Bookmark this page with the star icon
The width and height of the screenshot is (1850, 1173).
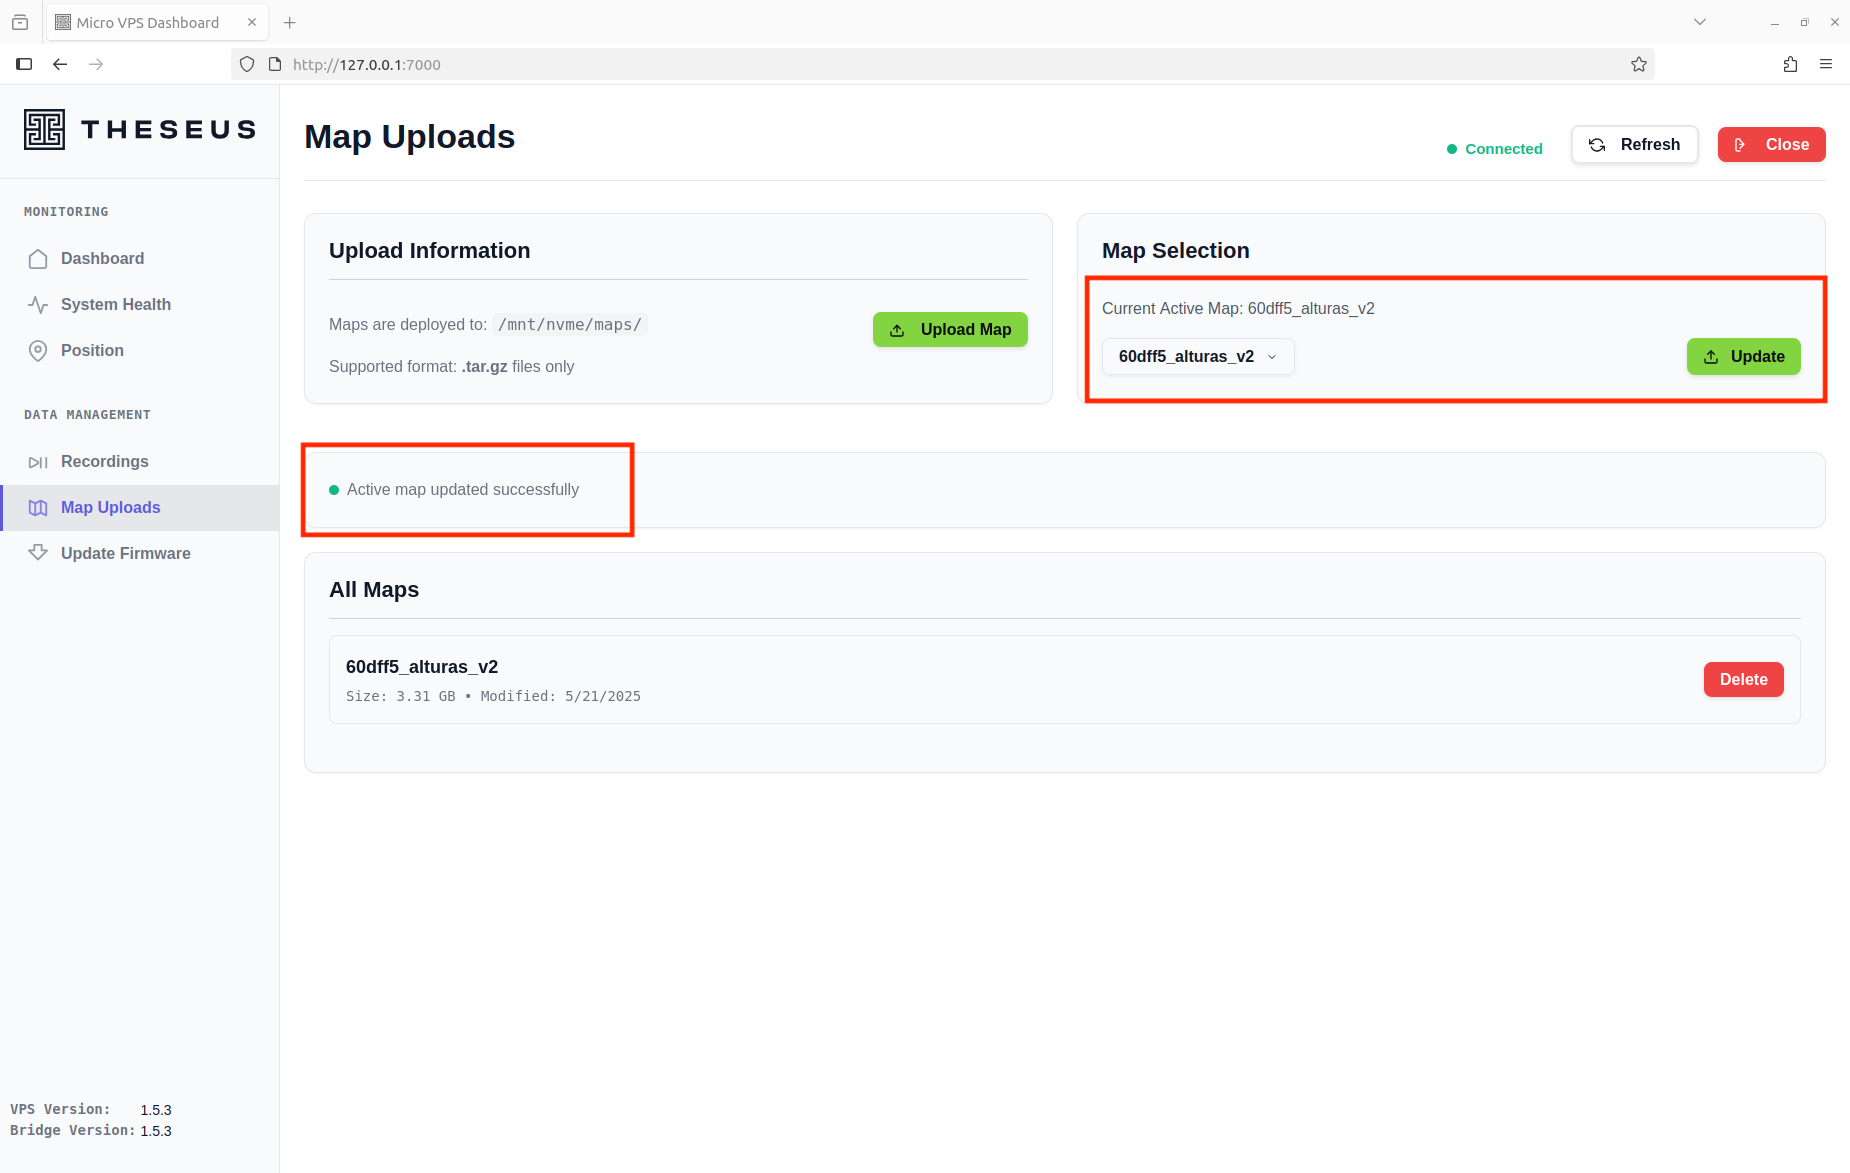(1638, 65)
